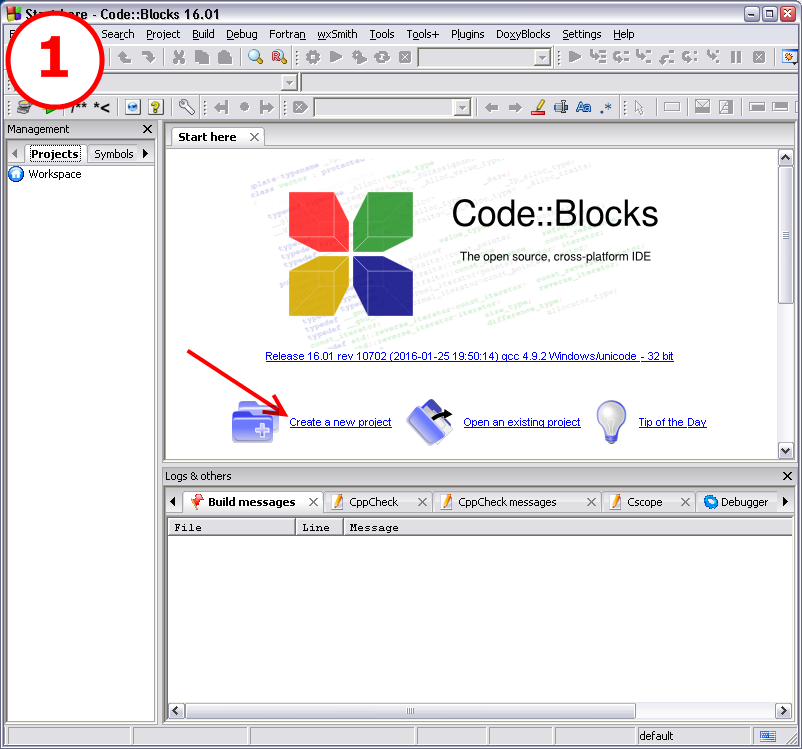Toggle regular expression search option

click(606, 107)
